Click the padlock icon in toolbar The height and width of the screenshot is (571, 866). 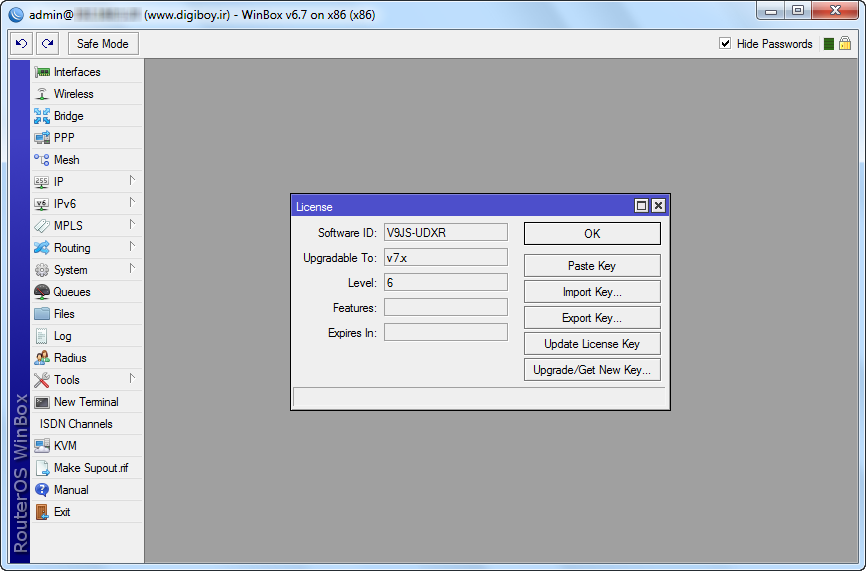[x=845, y=43]
